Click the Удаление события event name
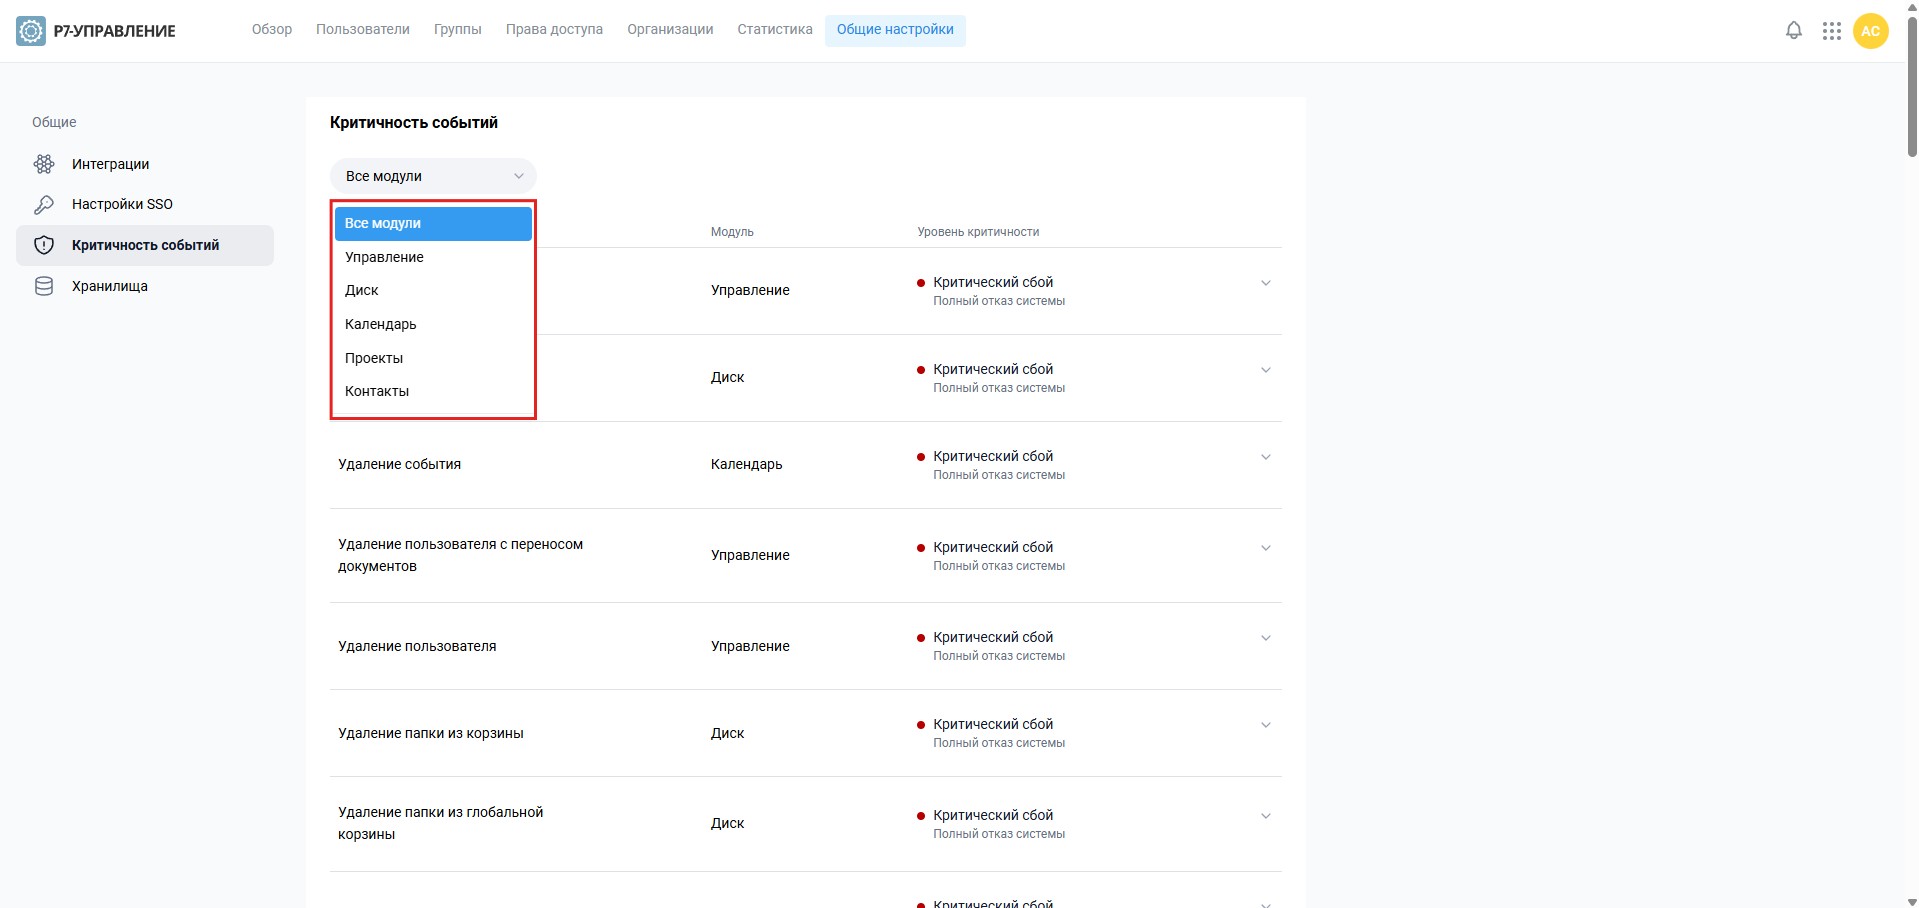This screenshot has width=1919, height=908. (x=399, y=464)
